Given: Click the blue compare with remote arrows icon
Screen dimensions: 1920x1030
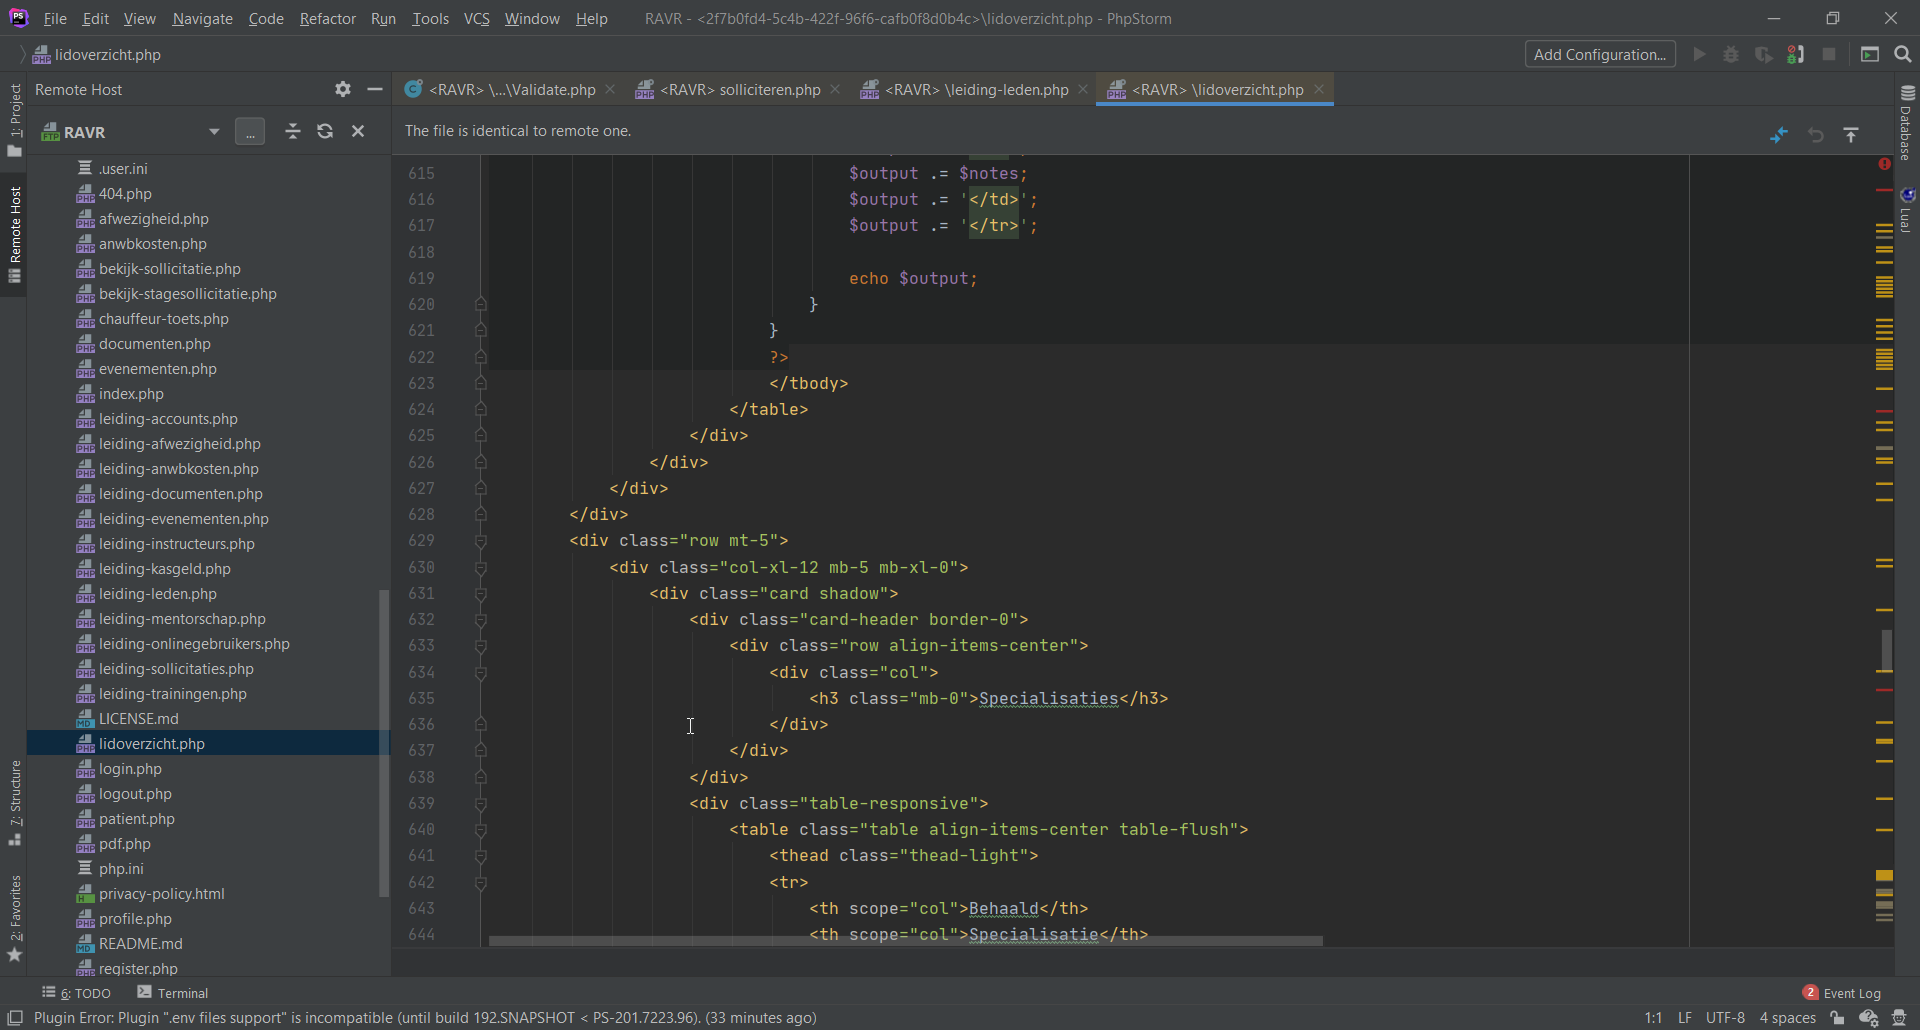Looking at the screenshot, I should 1779,134.
